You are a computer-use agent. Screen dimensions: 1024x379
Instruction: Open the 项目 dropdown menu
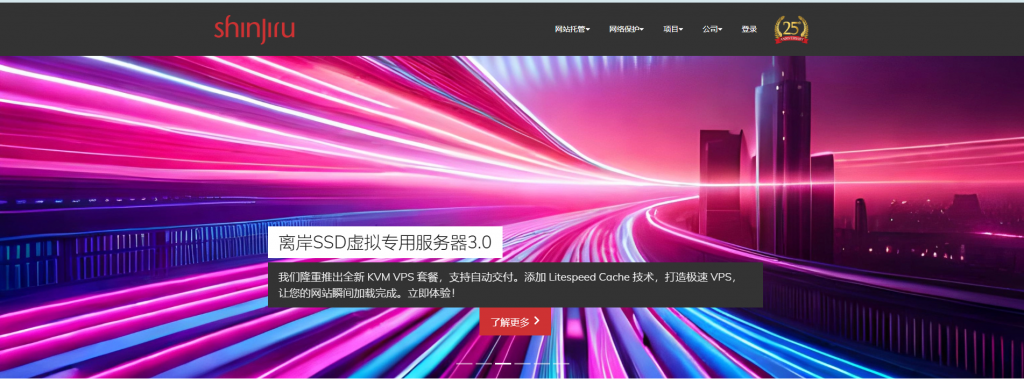[673, 29]
